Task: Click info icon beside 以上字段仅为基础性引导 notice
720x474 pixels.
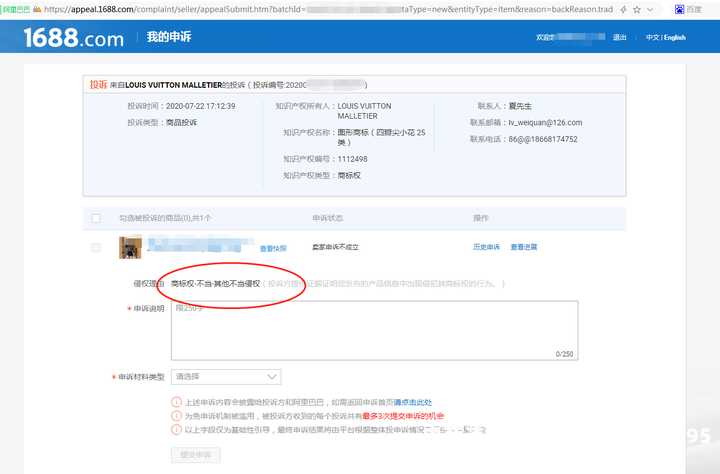Action: (176, 429)
